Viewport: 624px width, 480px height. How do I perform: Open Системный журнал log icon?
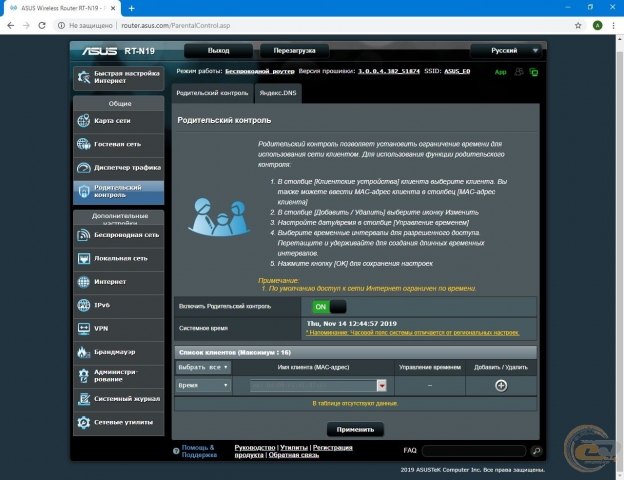pos(84,399)
